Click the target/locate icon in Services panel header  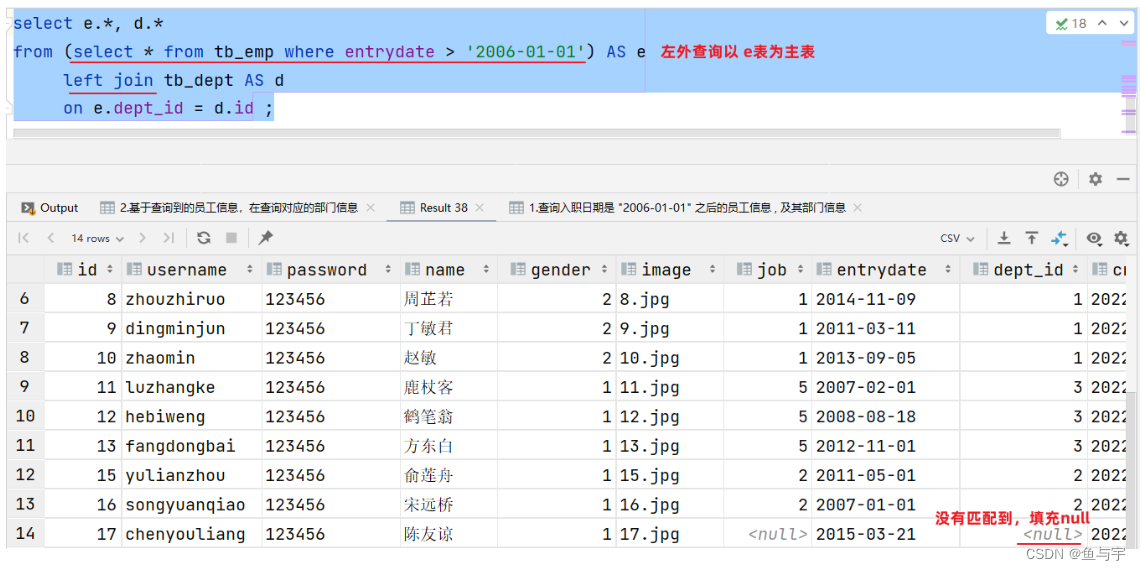[1061, 178]
